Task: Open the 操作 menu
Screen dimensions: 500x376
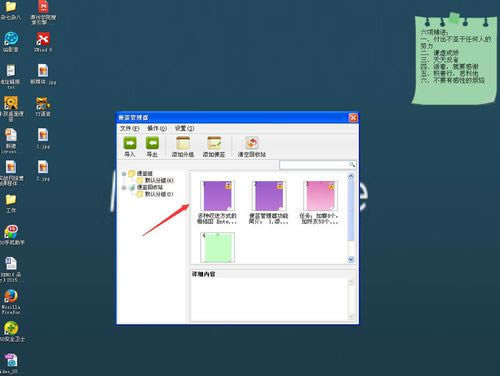Action: click(x=157, y=128)
